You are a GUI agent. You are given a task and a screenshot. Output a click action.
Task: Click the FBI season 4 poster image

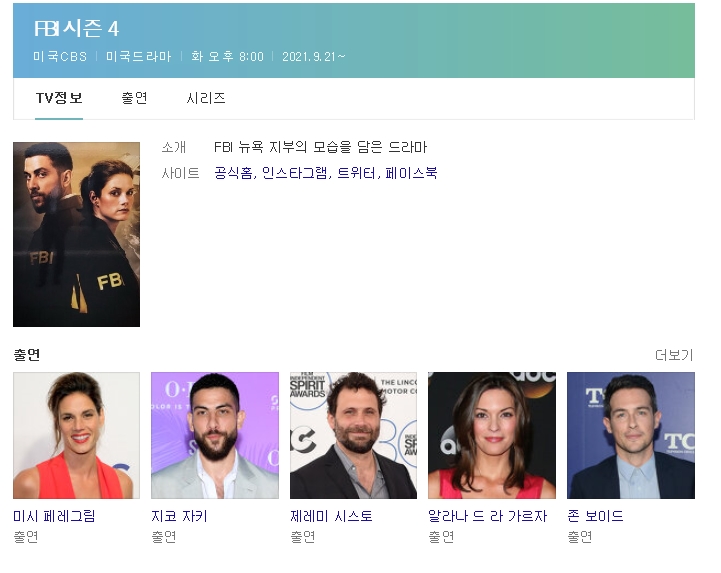click(x=76, y=235)
